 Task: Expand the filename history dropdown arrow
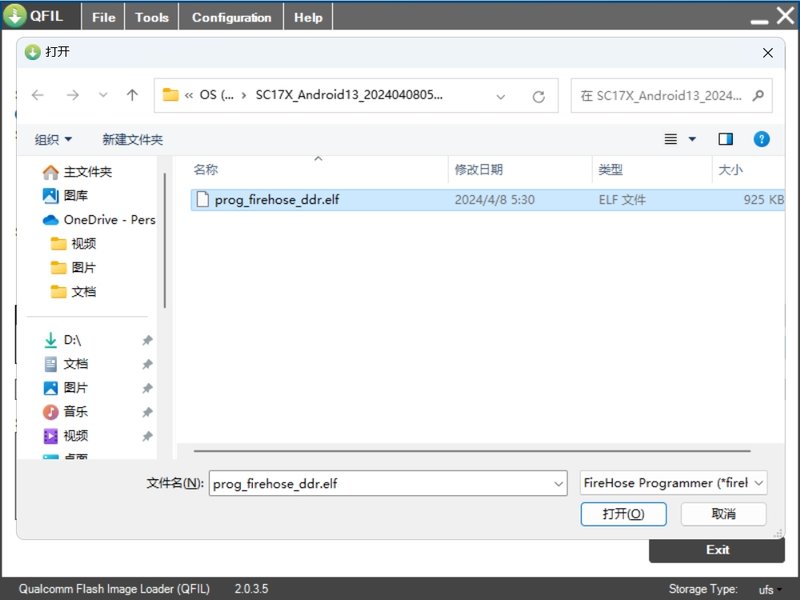point(559,484)
